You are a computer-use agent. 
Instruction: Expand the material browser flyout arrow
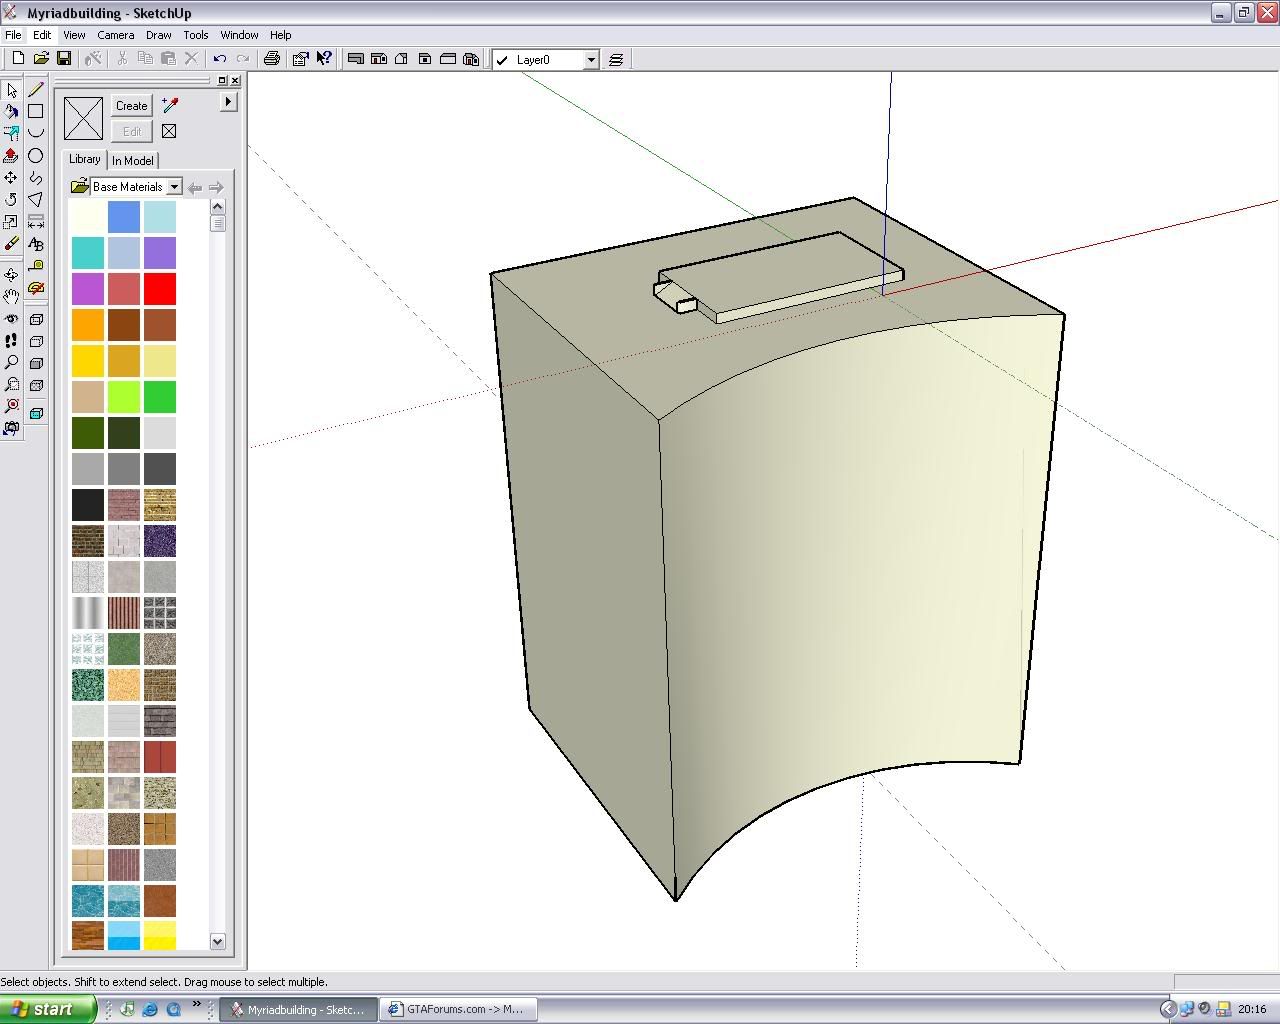(x=228, y=101)
